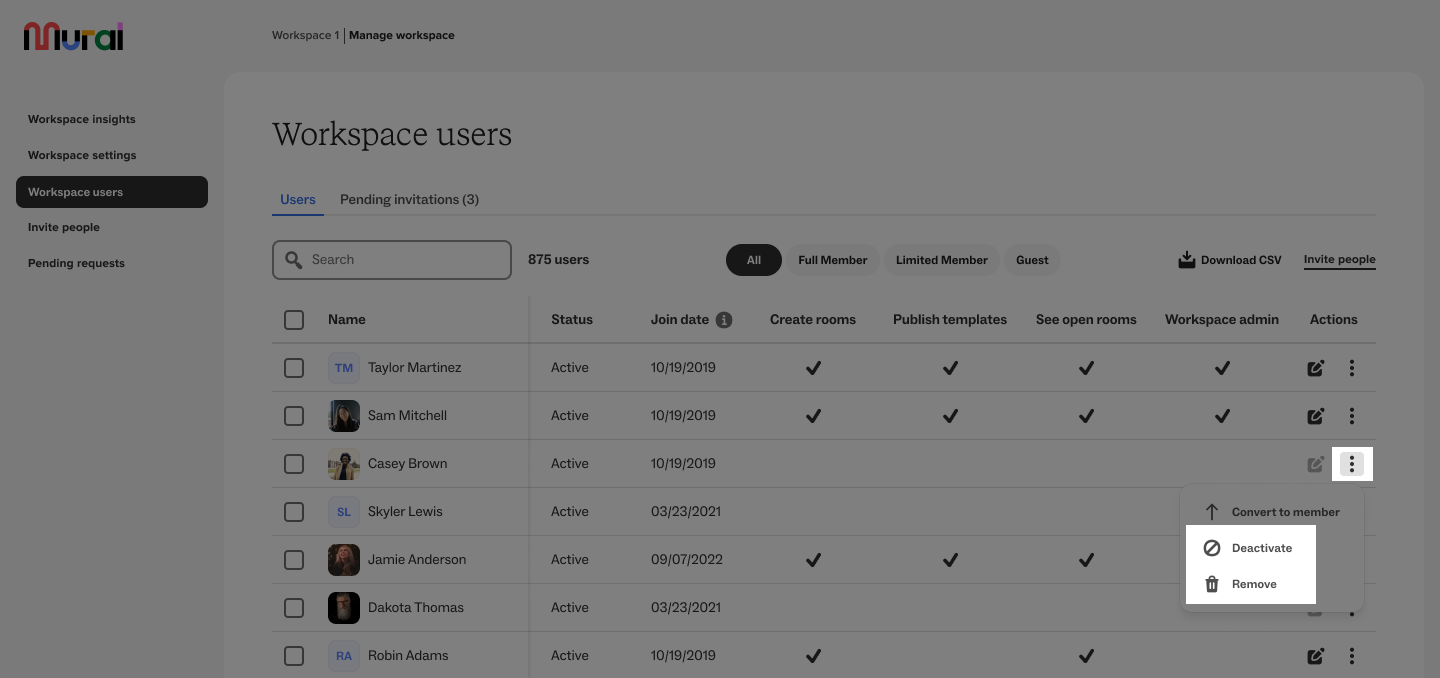Open the three-dot actions menu for Skyler Lewis
1440x678 pixels.
pos(1352,511)
